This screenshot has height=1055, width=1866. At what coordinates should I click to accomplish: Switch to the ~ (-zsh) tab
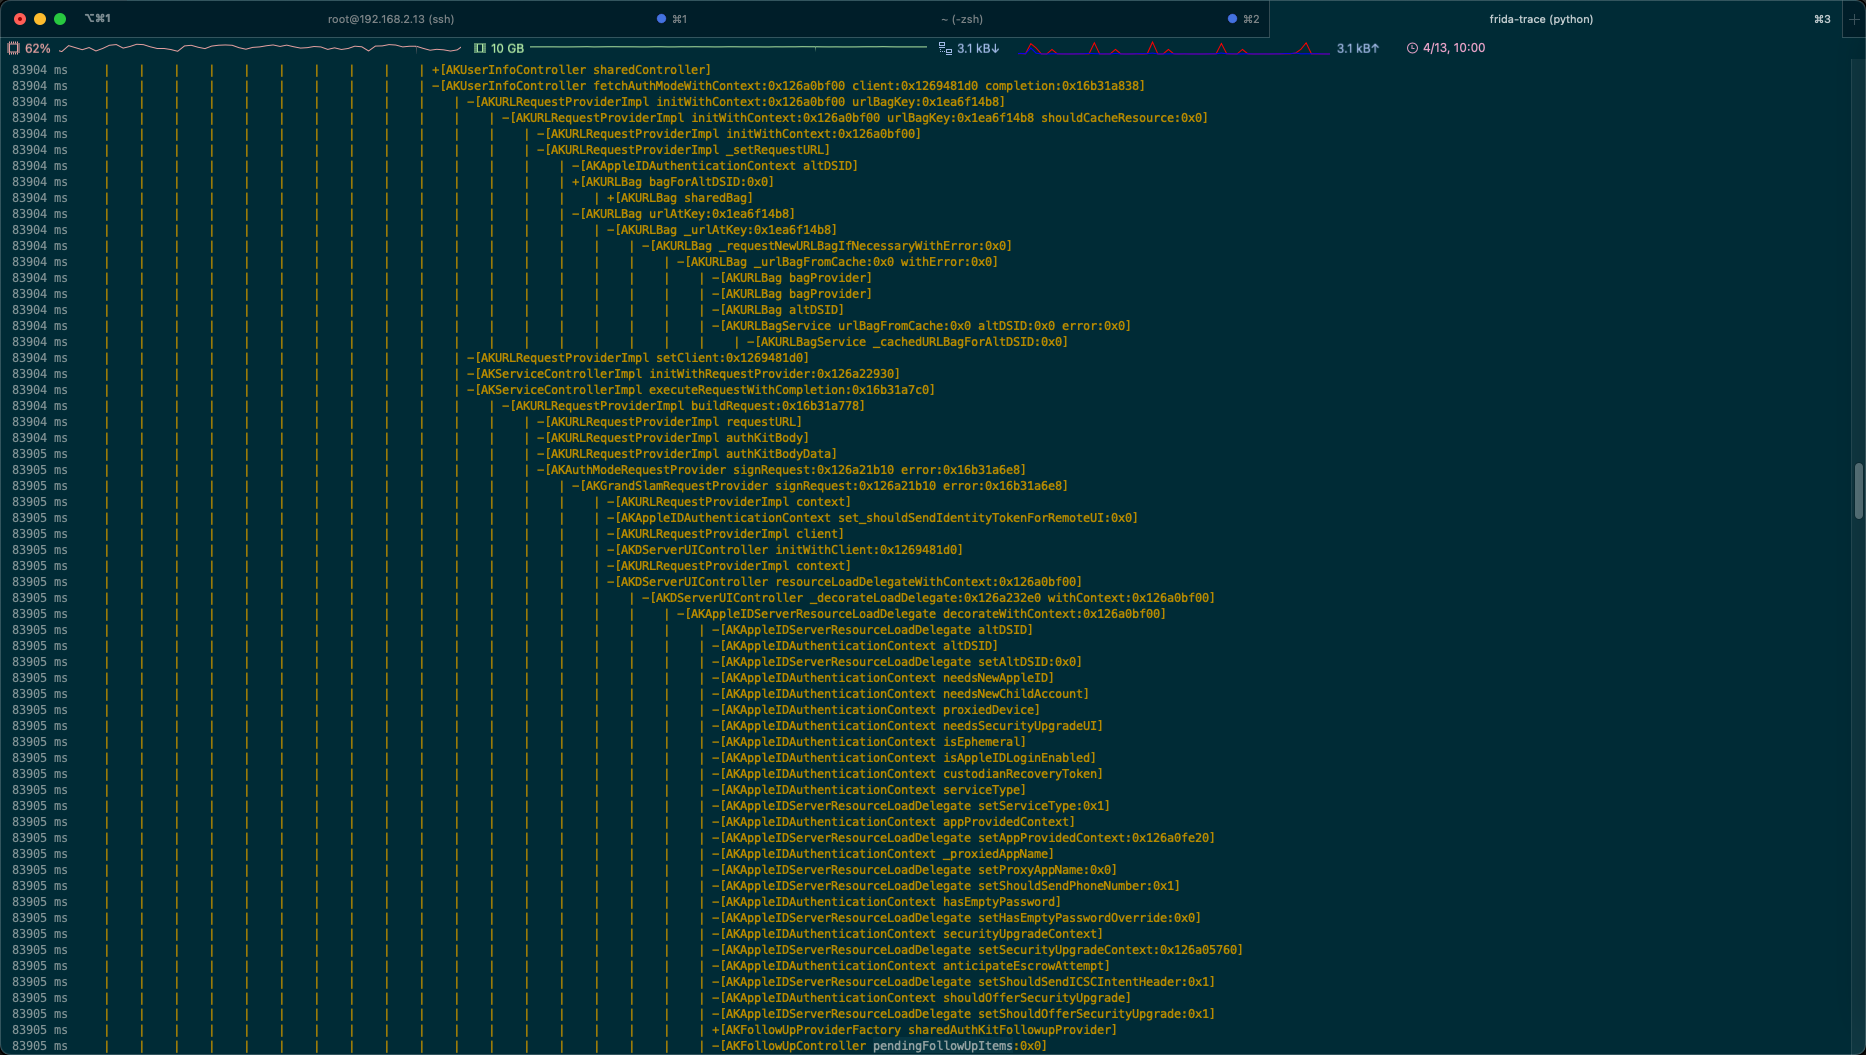pyautogui.click(x=961, y=19)
